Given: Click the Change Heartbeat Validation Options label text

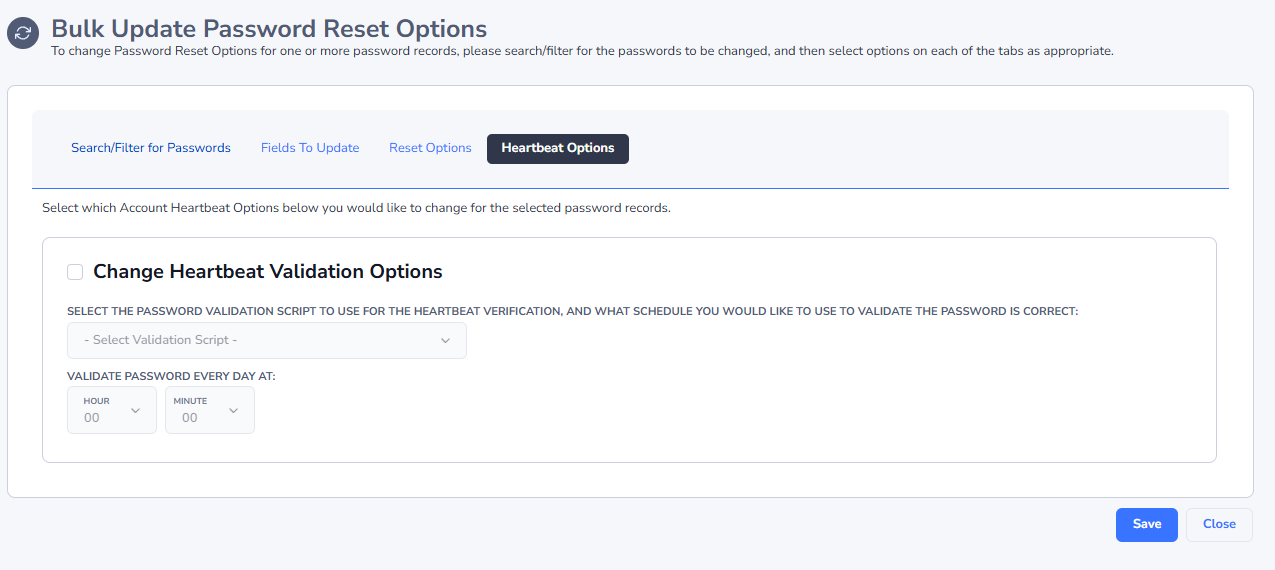Looking at the screenshot, I should point(267,271).
